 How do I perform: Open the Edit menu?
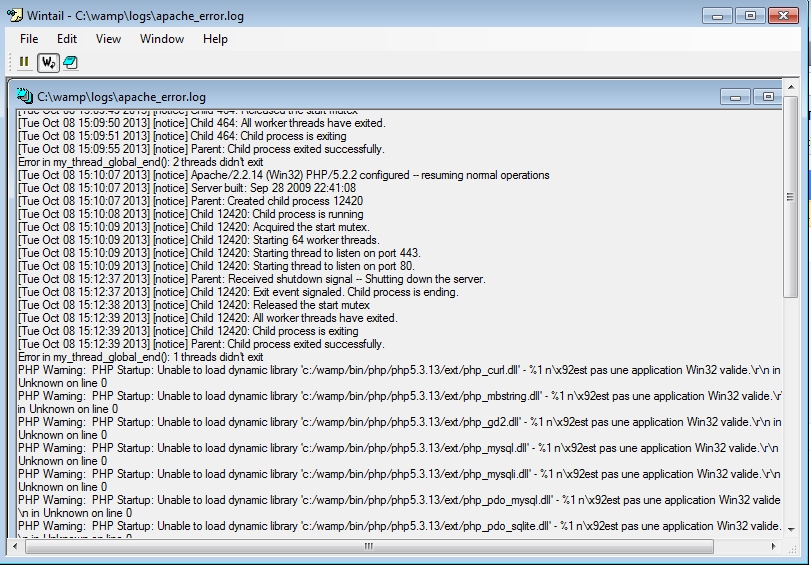click(x=67, y=39)
